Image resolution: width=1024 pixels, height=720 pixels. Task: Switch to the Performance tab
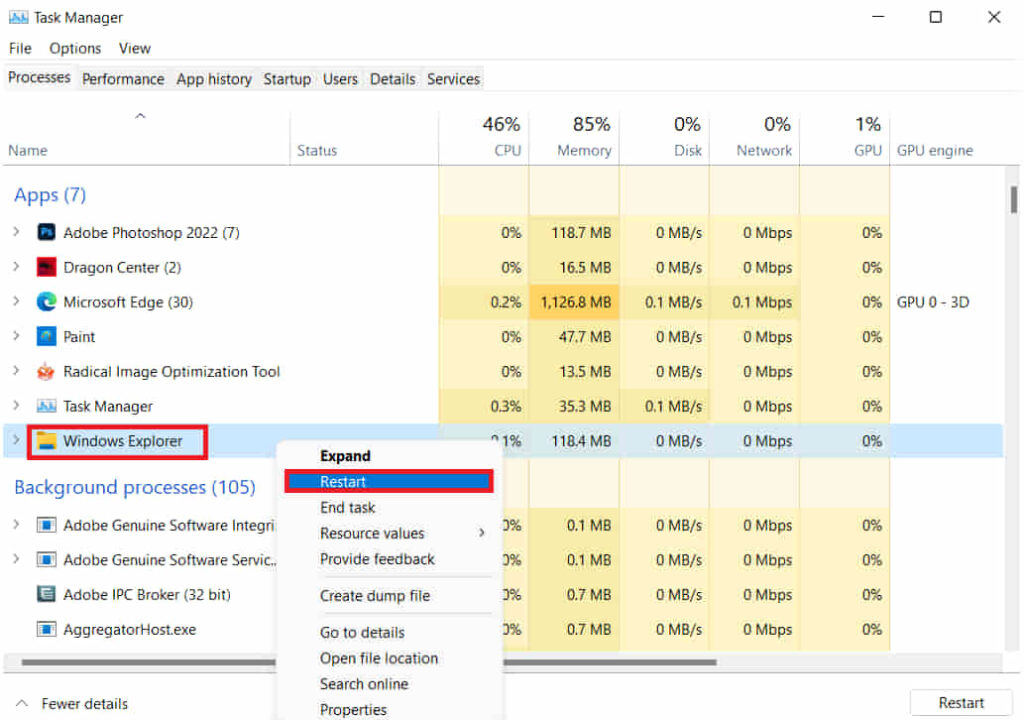coord(123,79)
